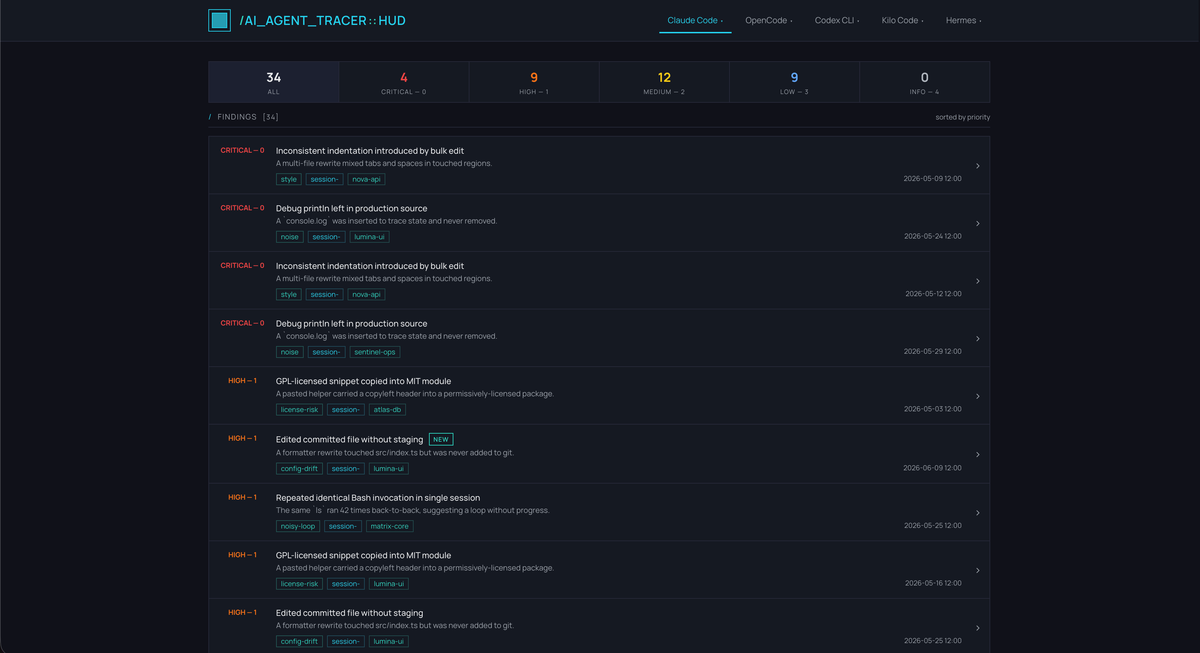Show all 34 findings filter
This screenshot has height=653, width=1200.
click(x=273, y=82)
